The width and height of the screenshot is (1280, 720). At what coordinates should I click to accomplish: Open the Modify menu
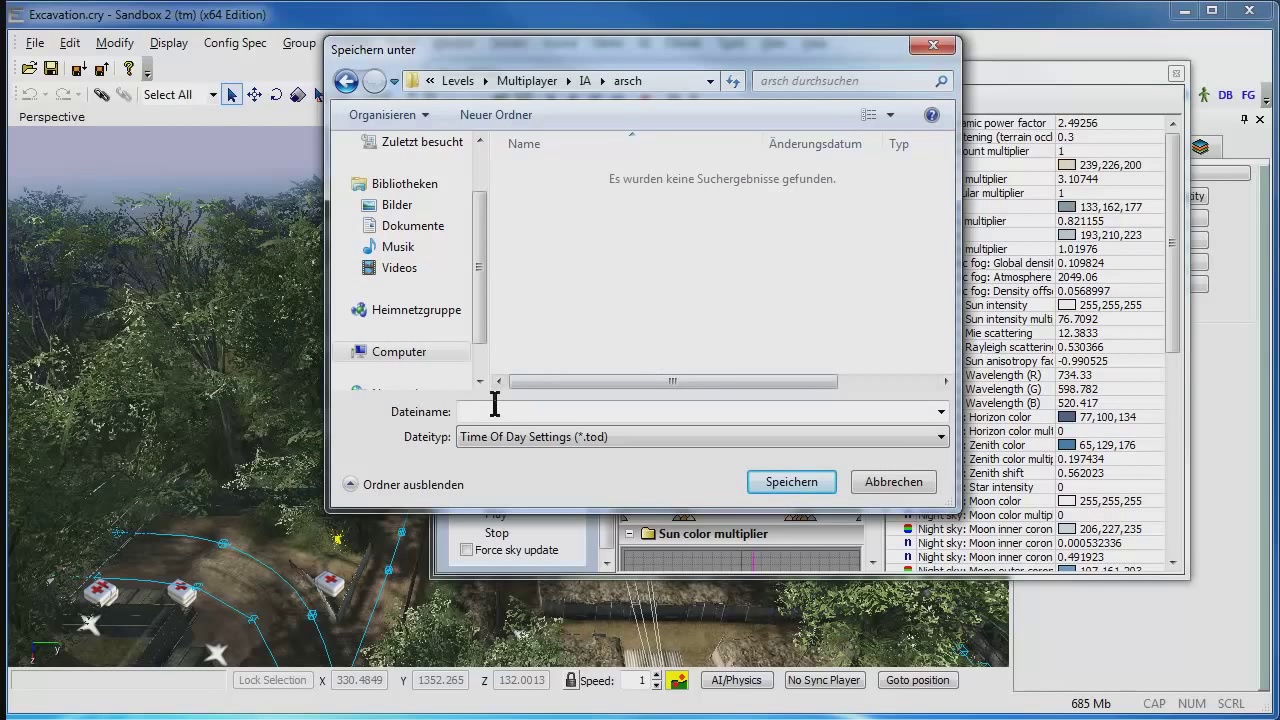click(x=115, y=43)
